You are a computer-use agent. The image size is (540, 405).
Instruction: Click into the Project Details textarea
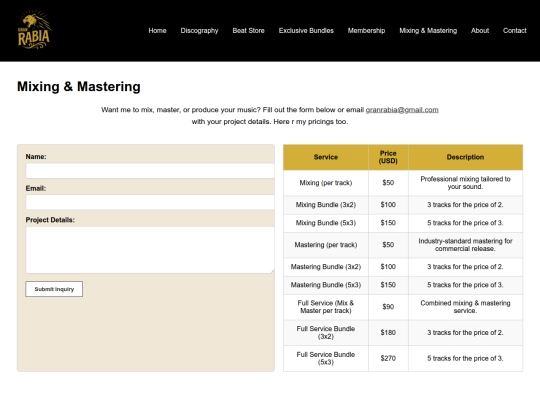pos(150,250)
